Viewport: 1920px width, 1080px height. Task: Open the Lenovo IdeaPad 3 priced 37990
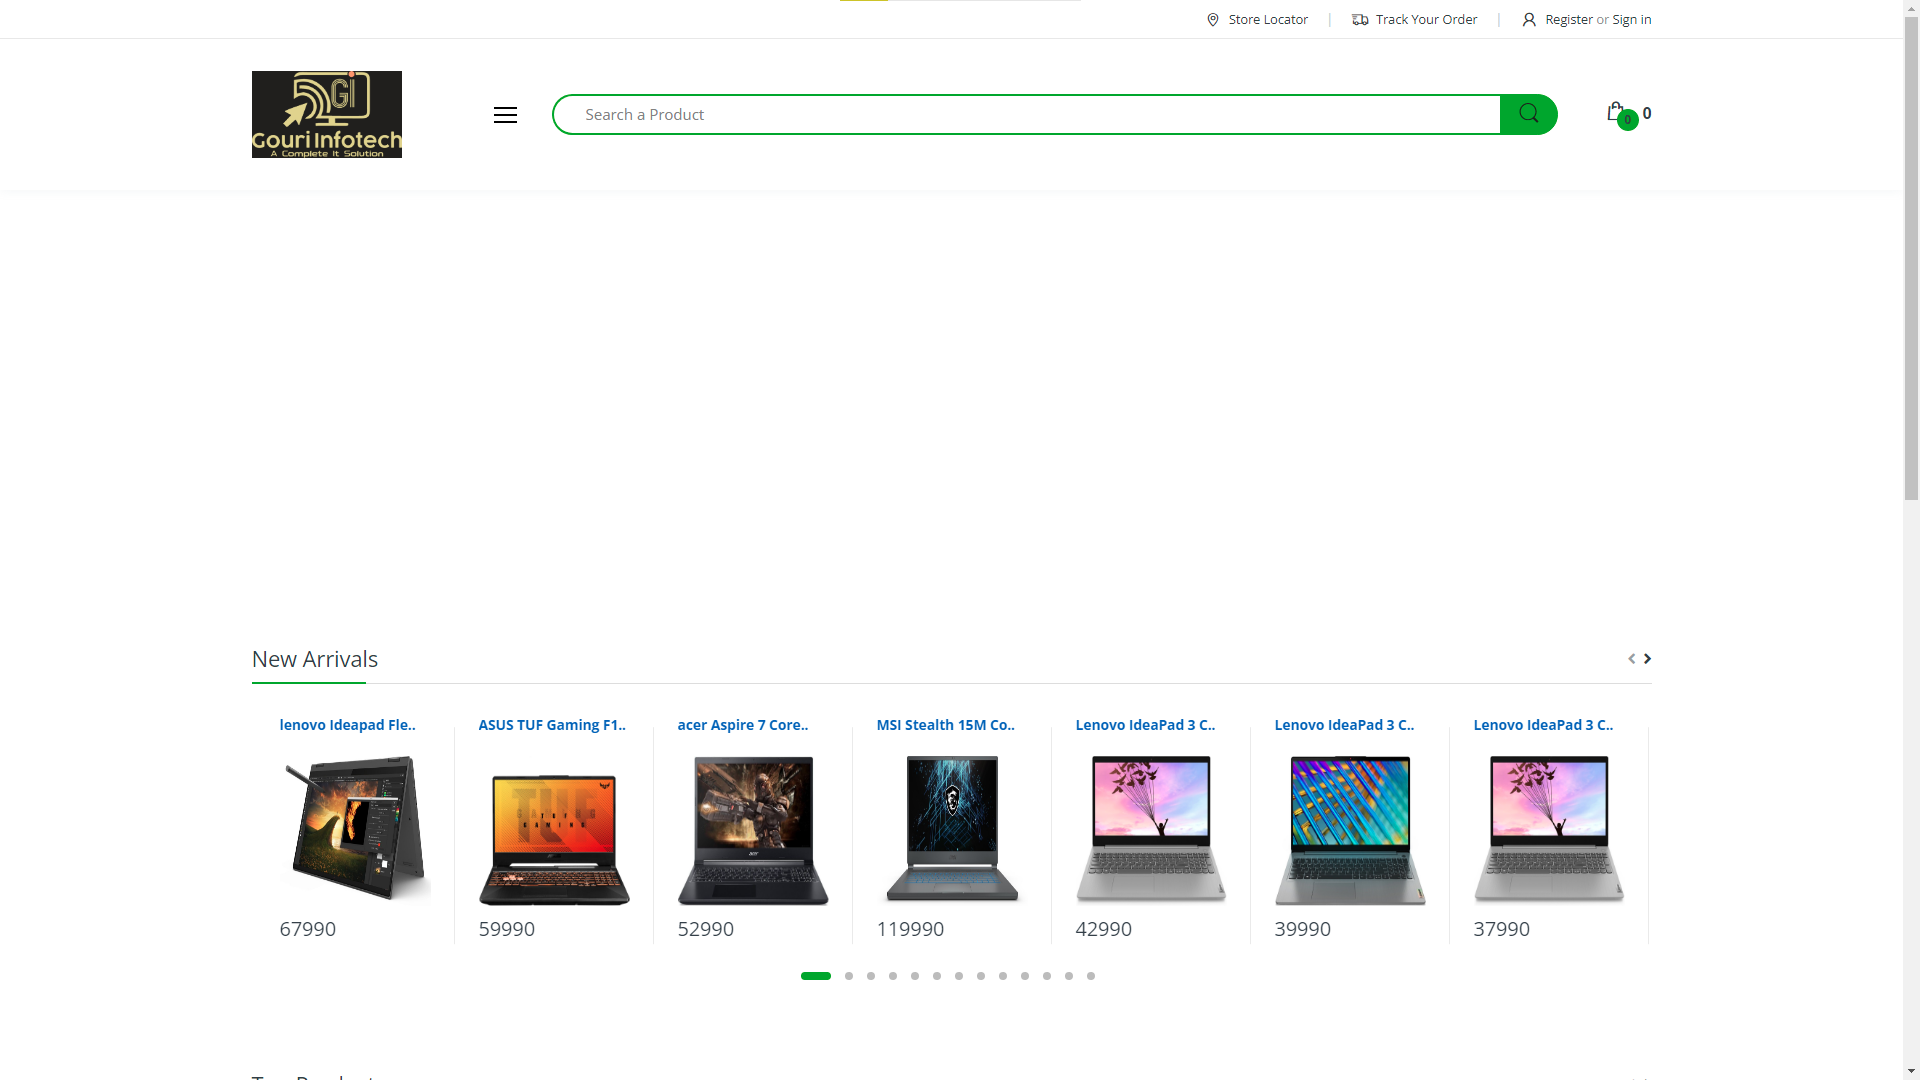[x=1543, y=725]
